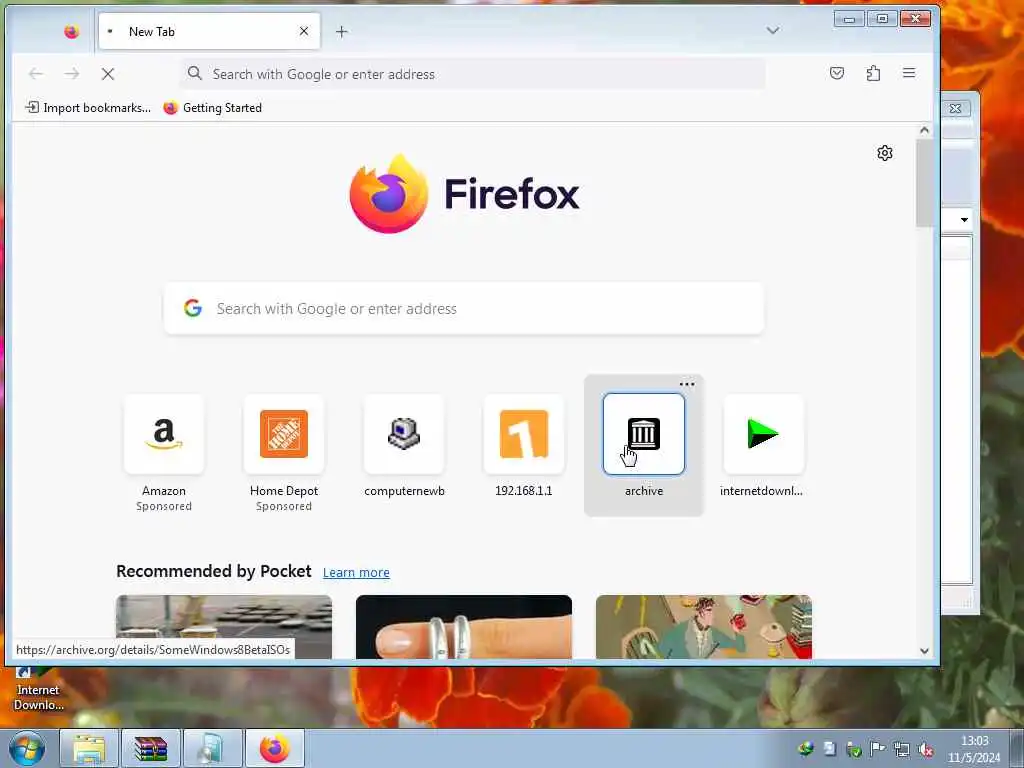Open the Save to Pocket icon
The image size is (1024, 768).
click(837, 73)
